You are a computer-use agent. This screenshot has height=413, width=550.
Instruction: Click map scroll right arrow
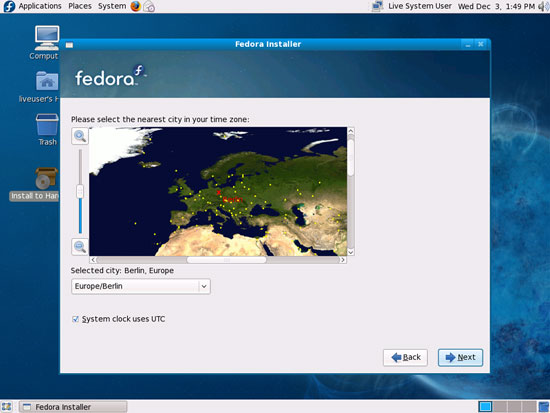click(x=343, y=260)
